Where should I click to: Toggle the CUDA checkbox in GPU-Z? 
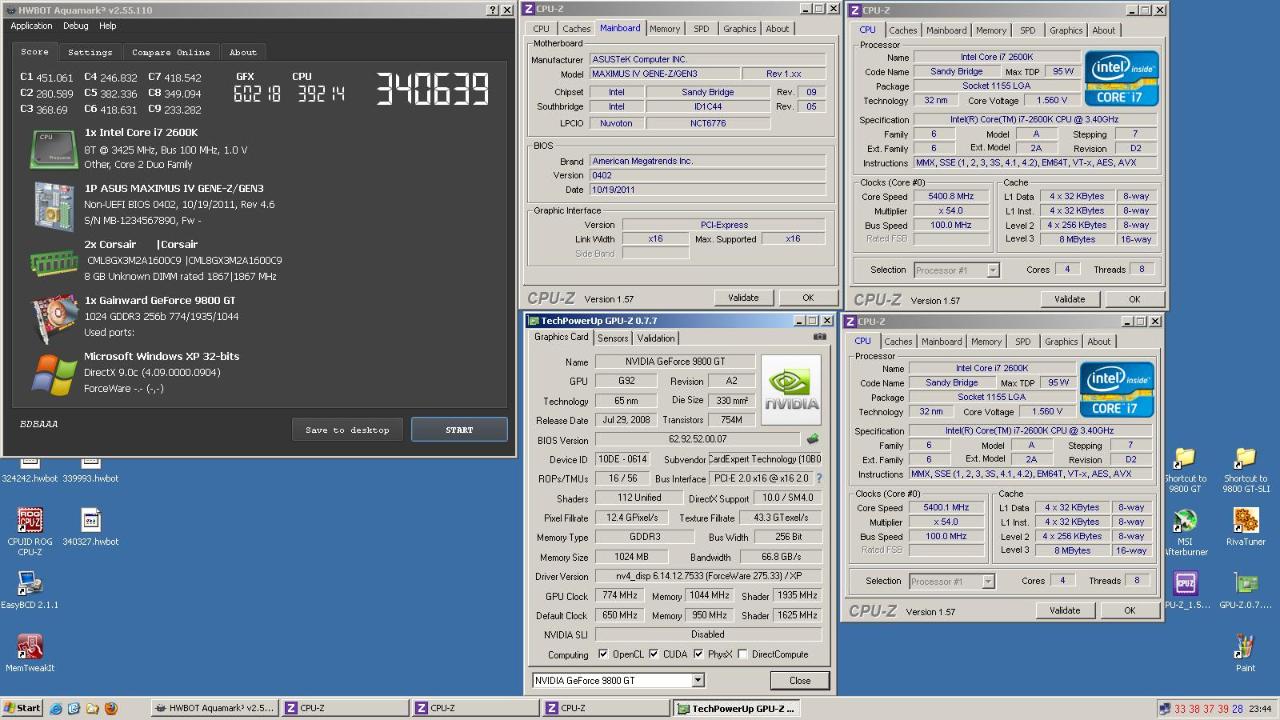pyautogui.click(x=653, y=654)
